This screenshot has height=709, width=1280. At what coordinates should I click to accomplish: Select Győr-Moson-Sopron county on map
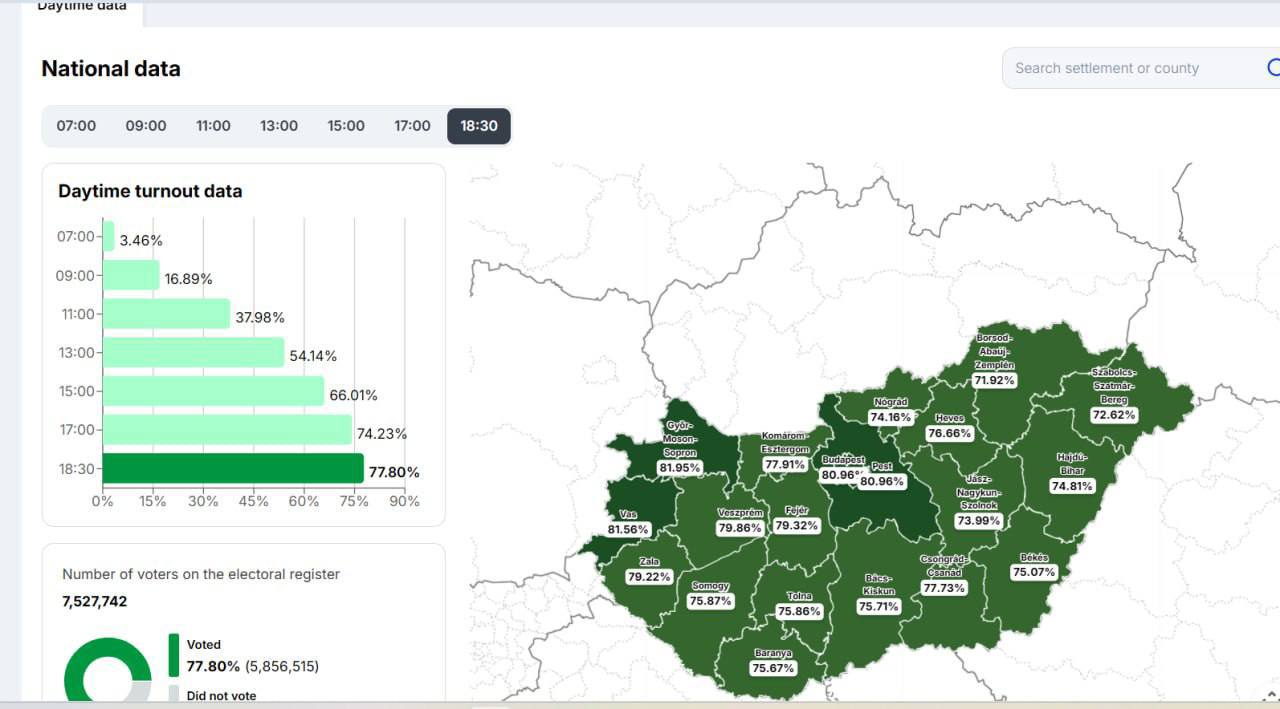point(679,447)
